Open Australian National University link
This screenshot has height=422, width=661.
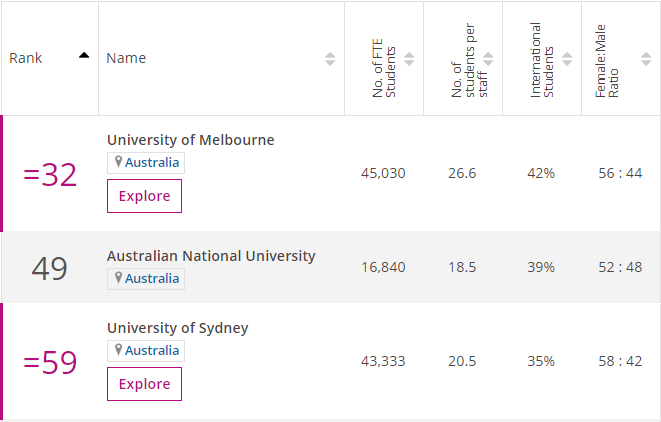(x=211, y=256)
